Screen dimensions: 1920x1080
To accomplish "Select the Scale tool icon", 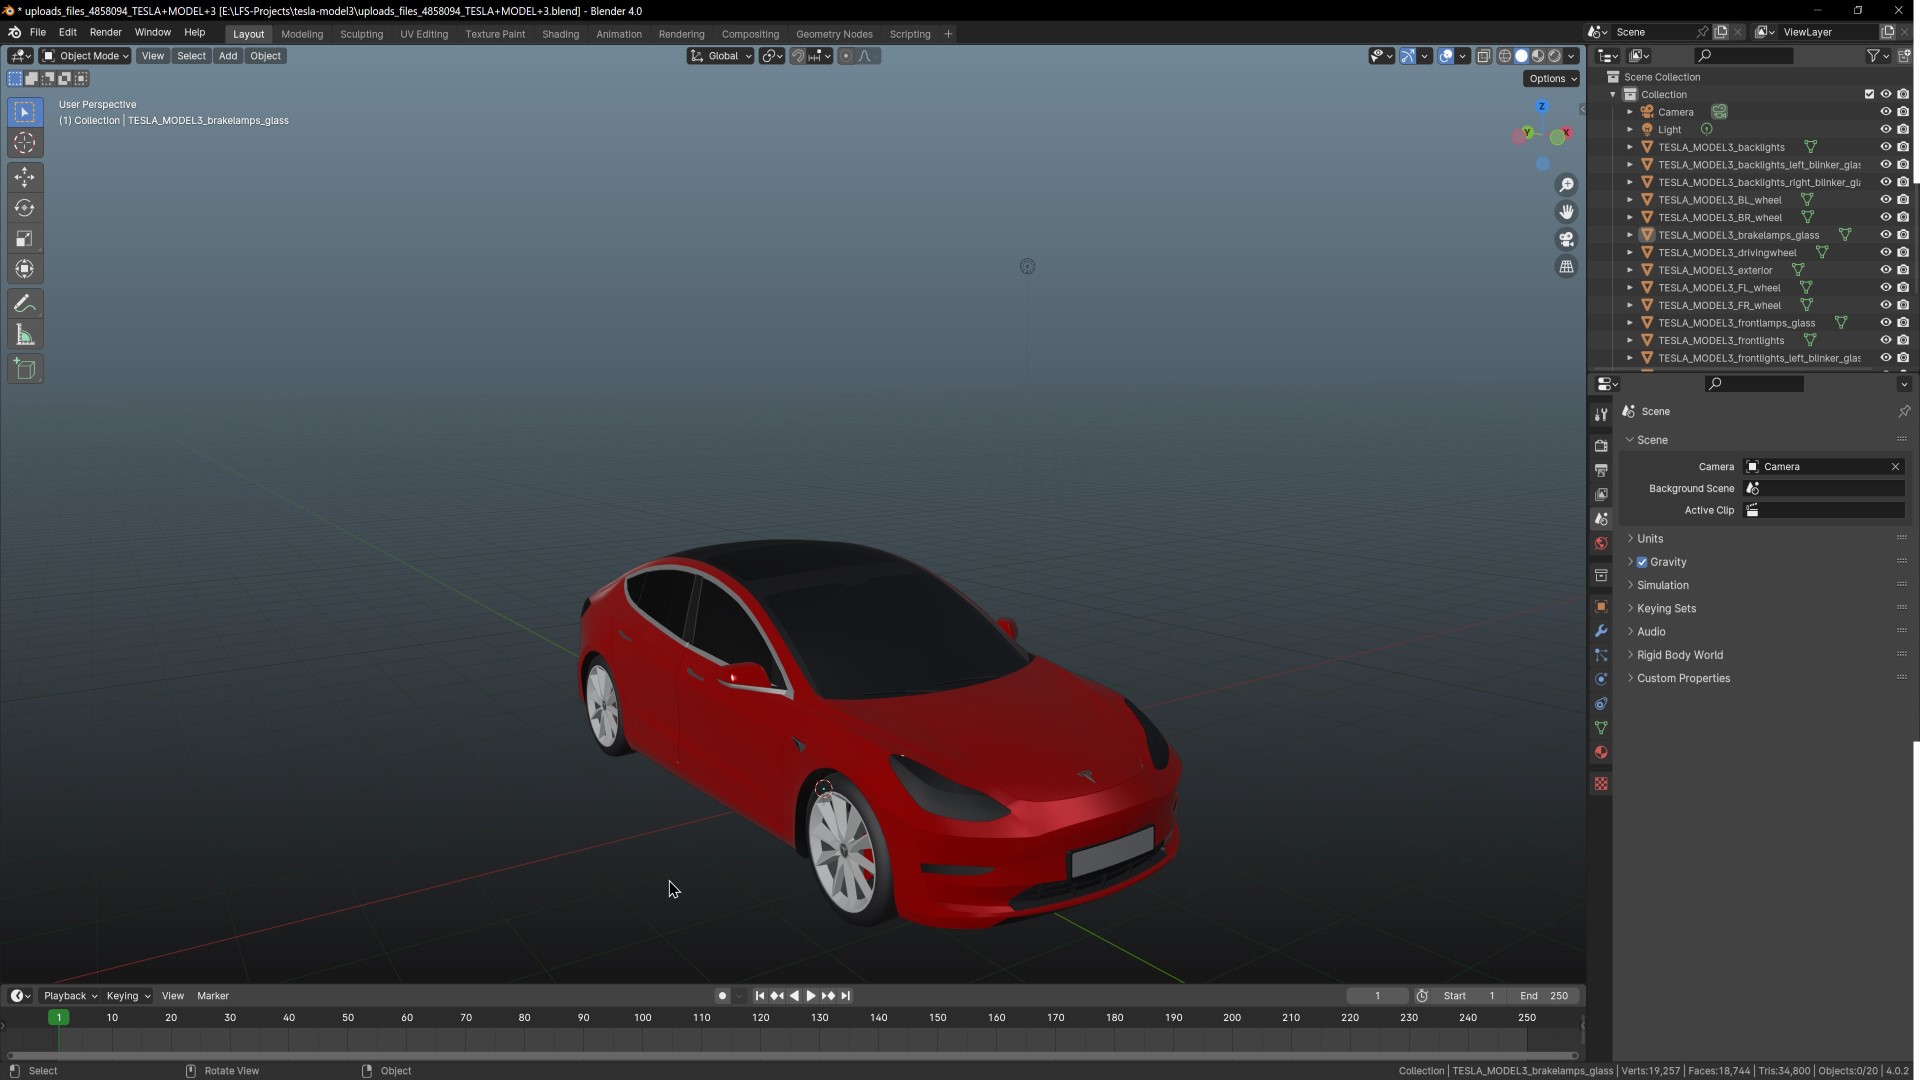I will [x=25, y=239].
